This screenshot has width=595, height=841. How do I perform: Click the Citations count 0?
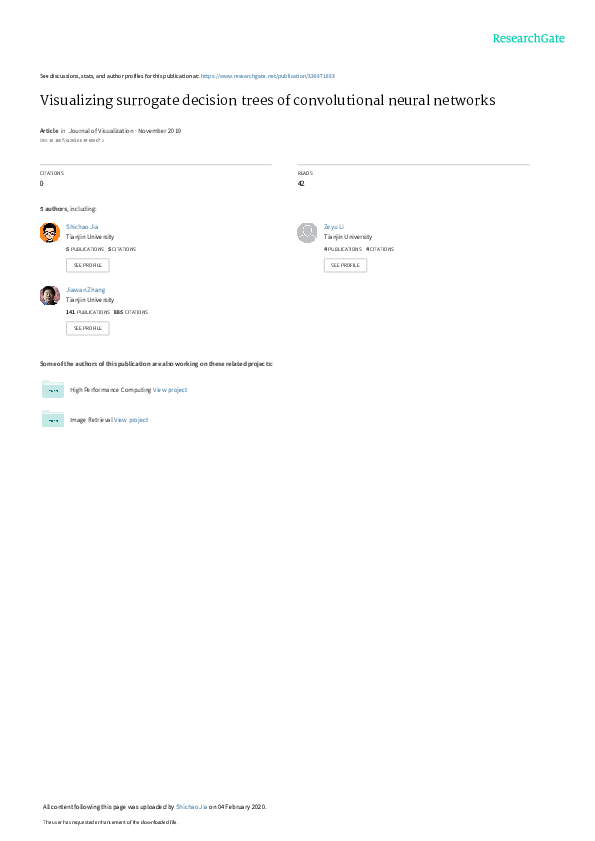41,183
